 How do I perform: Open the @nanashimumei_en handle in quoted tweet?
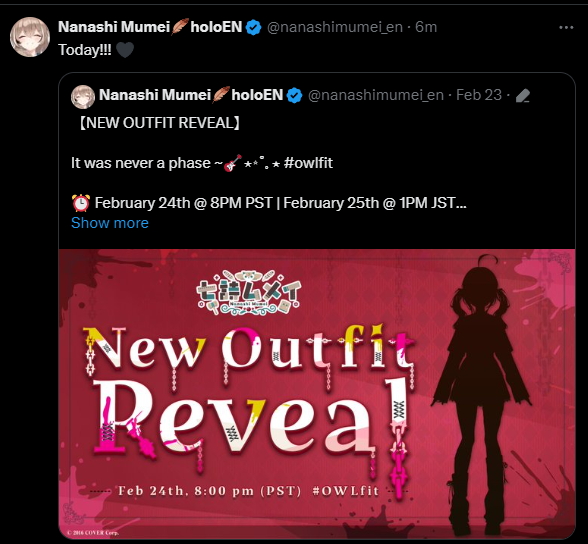pos(376,95)
